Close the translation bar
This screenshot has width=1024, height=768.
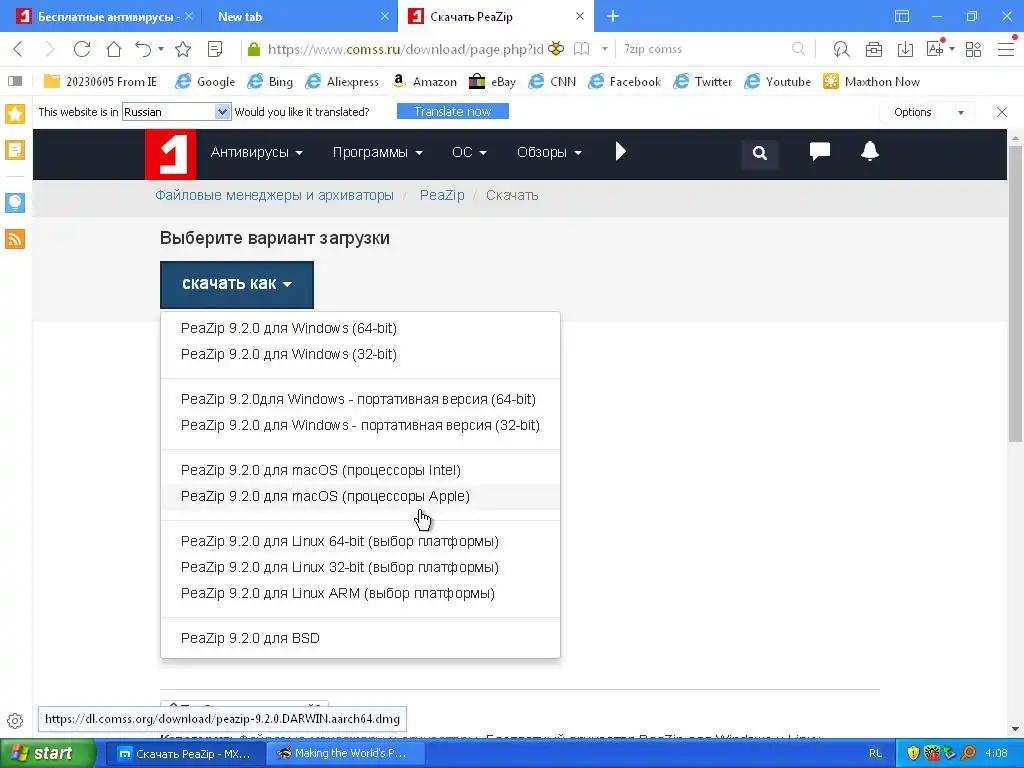click(x=1002, y=112)
